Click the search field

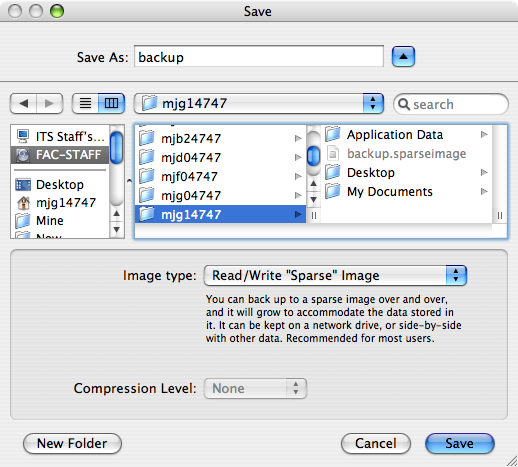pos(451,104)
